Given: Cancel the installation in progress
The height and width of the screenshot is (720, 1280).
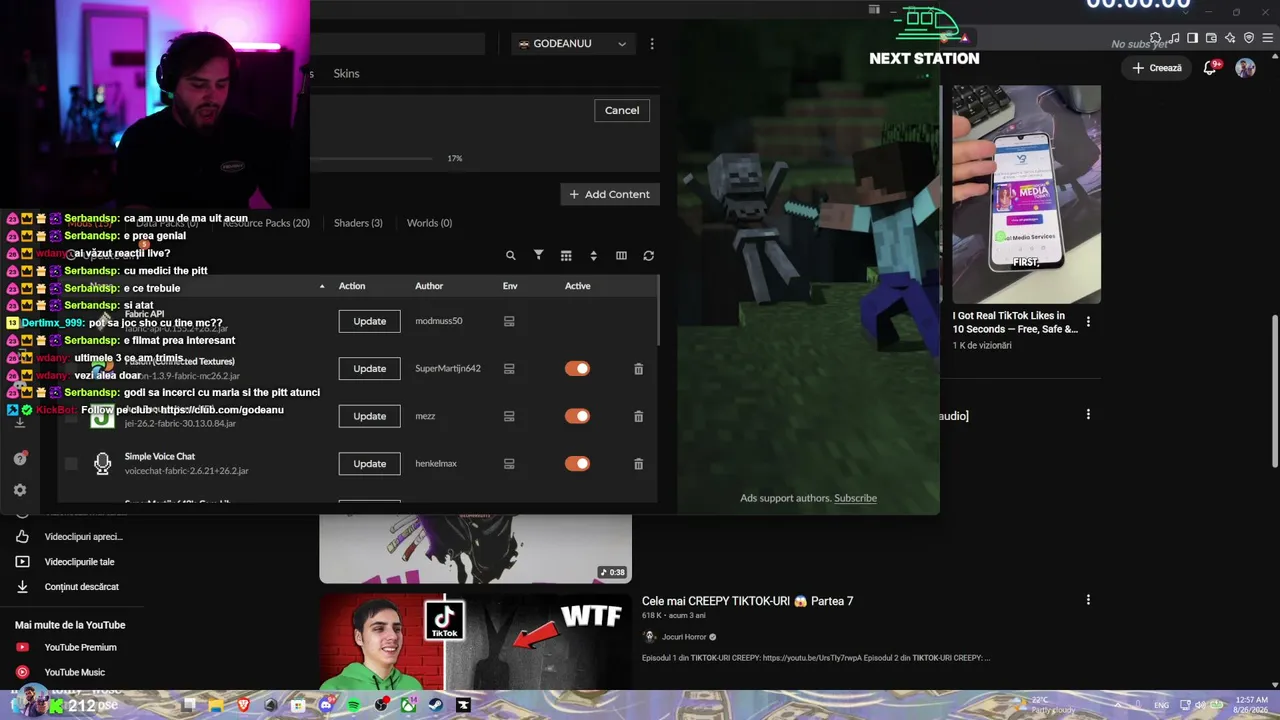Looking at the screenshot, I should (x=622, y=110).
